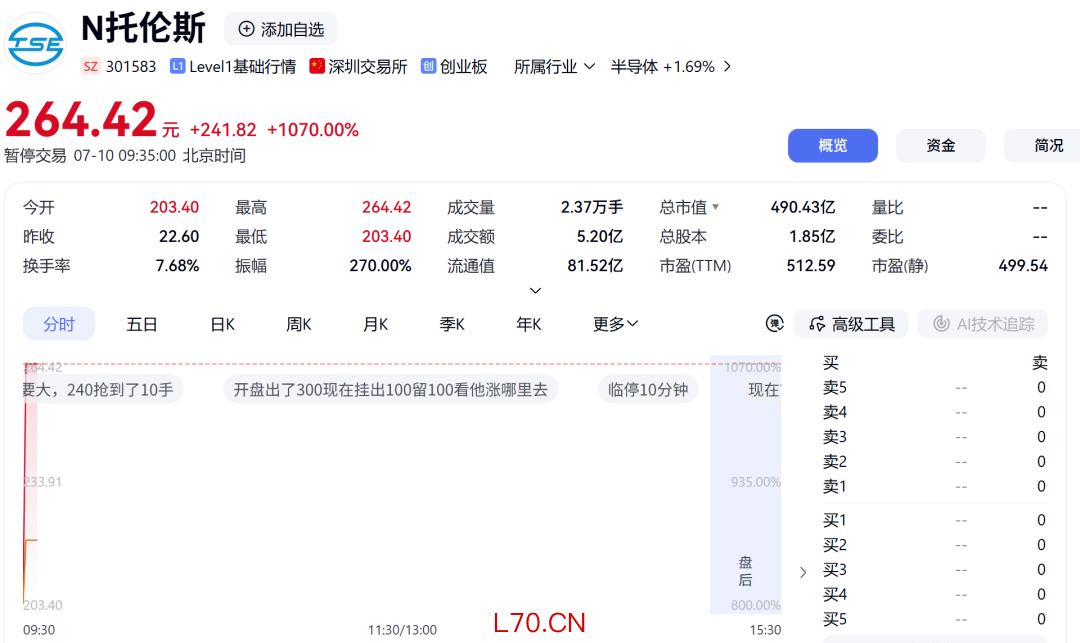Collapse order book side arrow
1080x643 pixels.
[803, 572]
